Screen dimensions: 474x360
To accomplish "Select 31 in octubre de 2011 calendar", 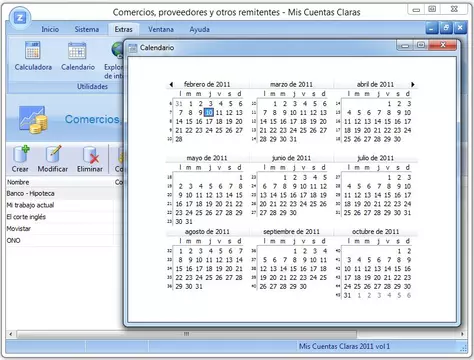I will pos(347,295).
